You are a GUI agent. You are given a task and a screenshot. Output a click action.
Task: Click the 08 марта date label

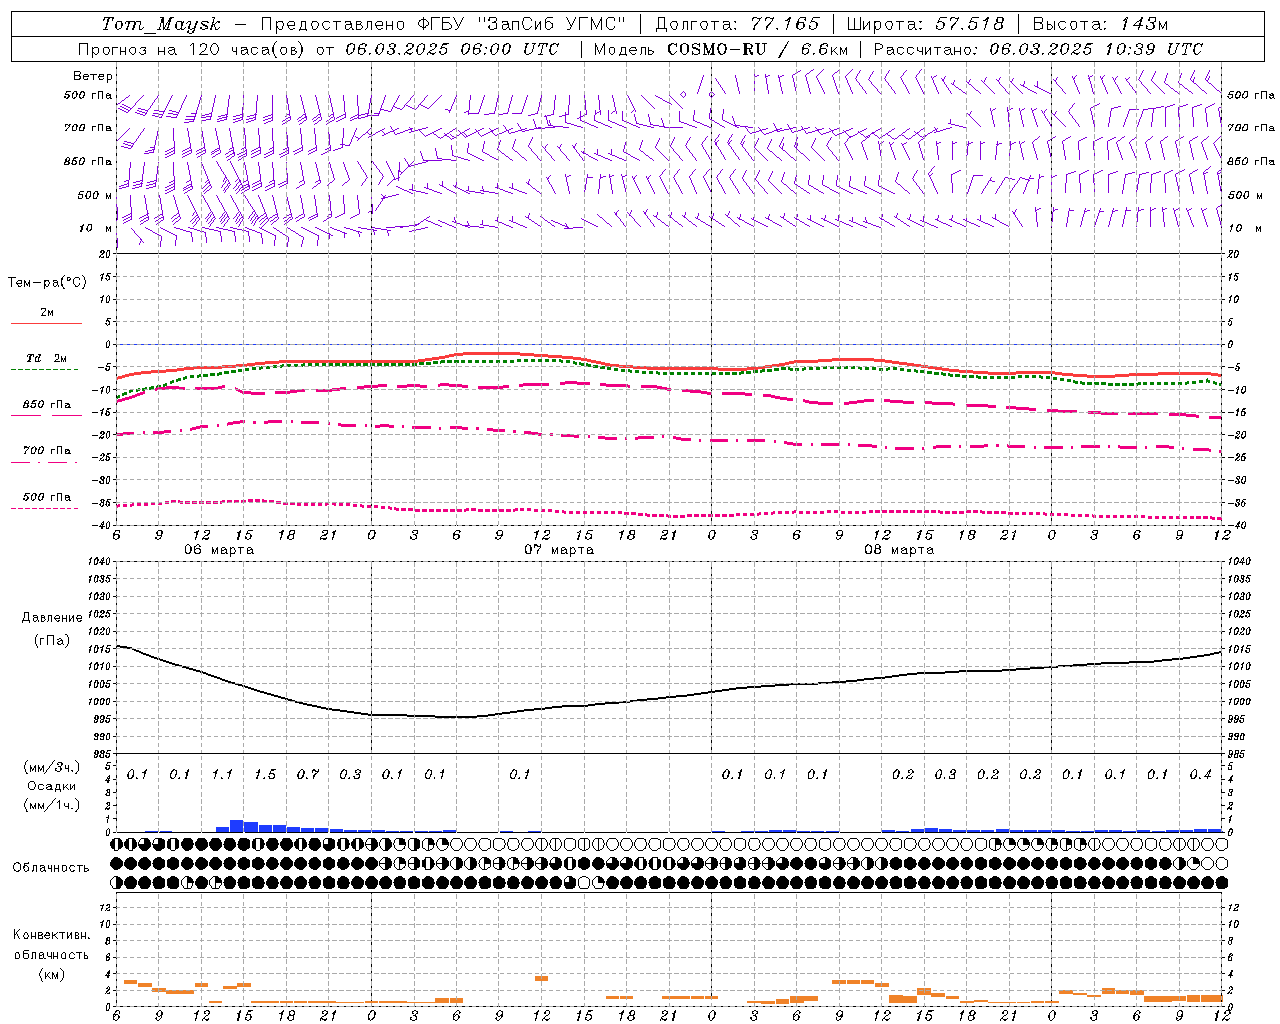[899, 550]
